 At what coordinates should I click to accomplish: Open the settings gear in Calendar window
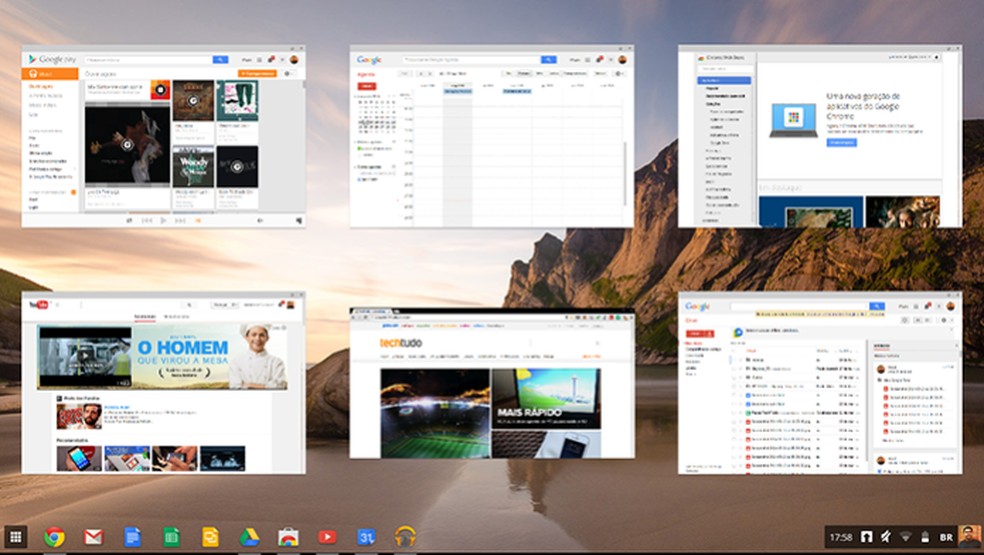[619, 73]
